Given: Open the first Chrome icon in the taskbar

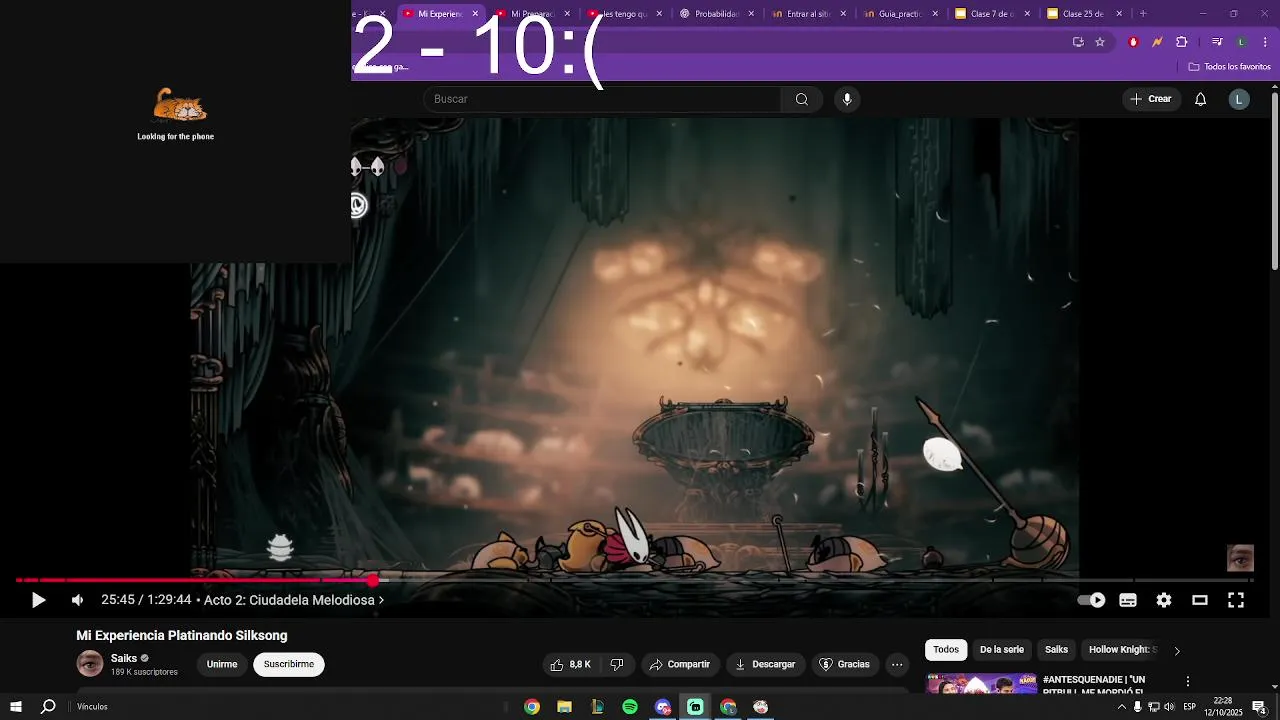Looking at the screenshot, I should [x=532, y=707].
